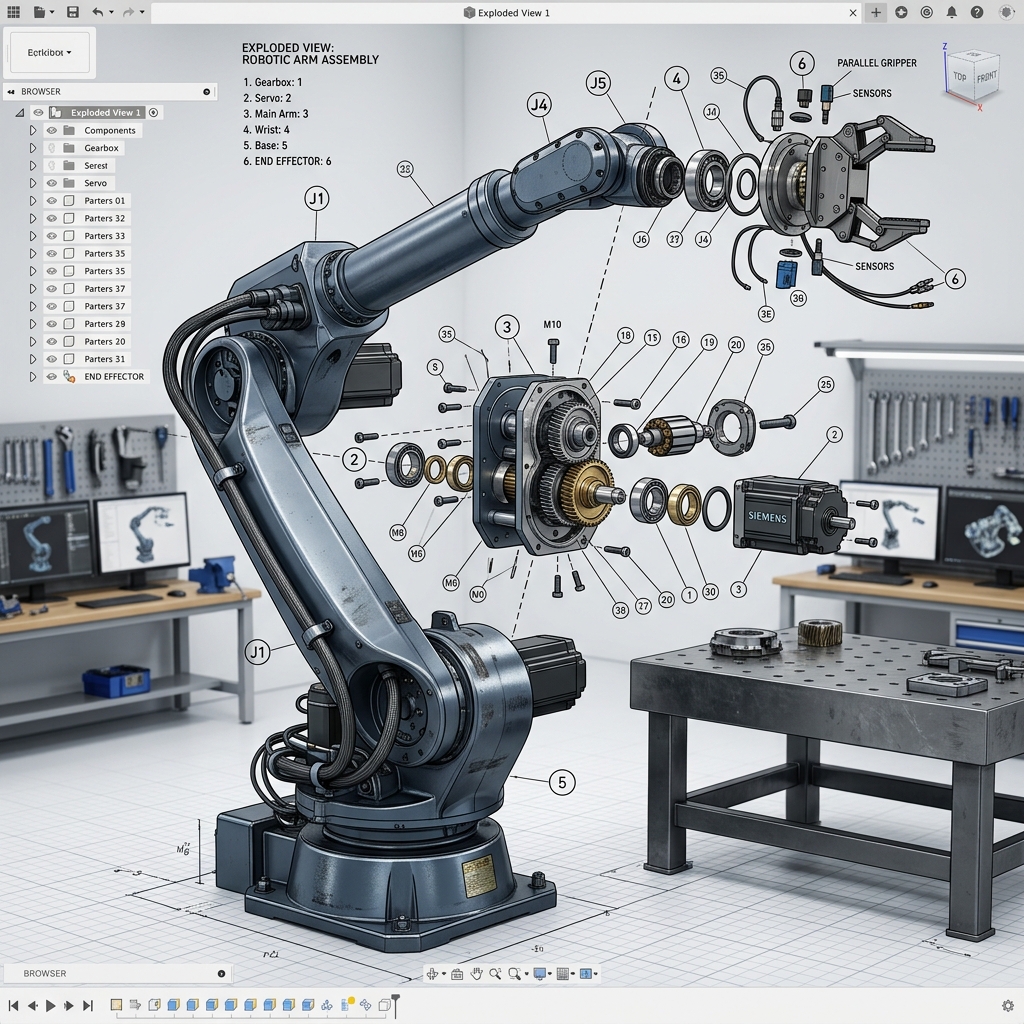This screenshot has height=1024, width=1024.
Task: Open the data panel grid icon
Action: click(13, 12)
